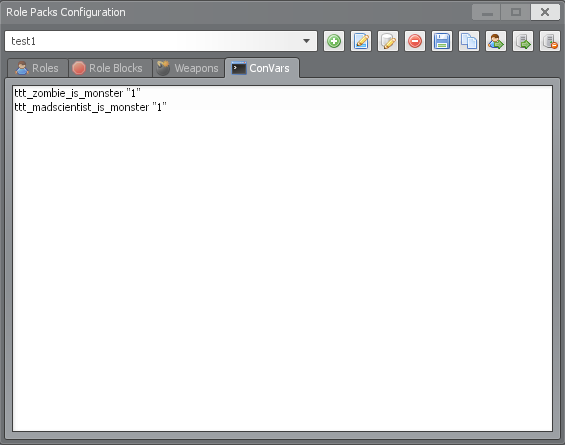Close the Role Packs Configuration window
This screenshot has height=445, width=565.
pos(545,12)
